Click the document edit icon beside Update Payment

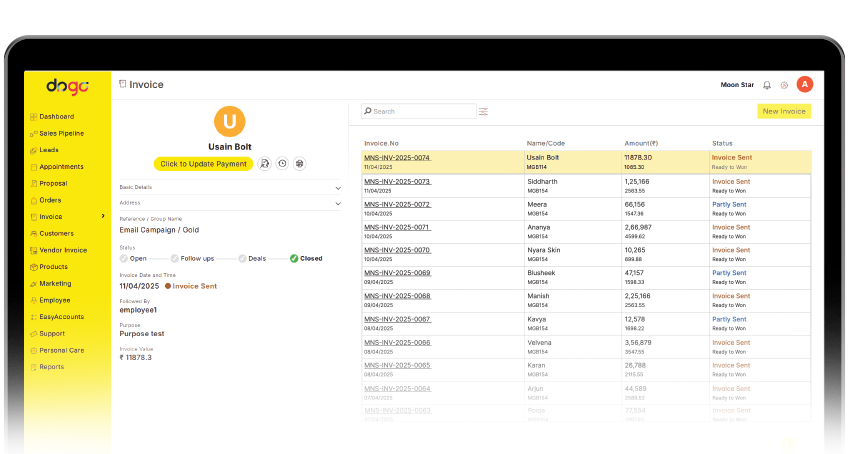[x=265, y=163]
